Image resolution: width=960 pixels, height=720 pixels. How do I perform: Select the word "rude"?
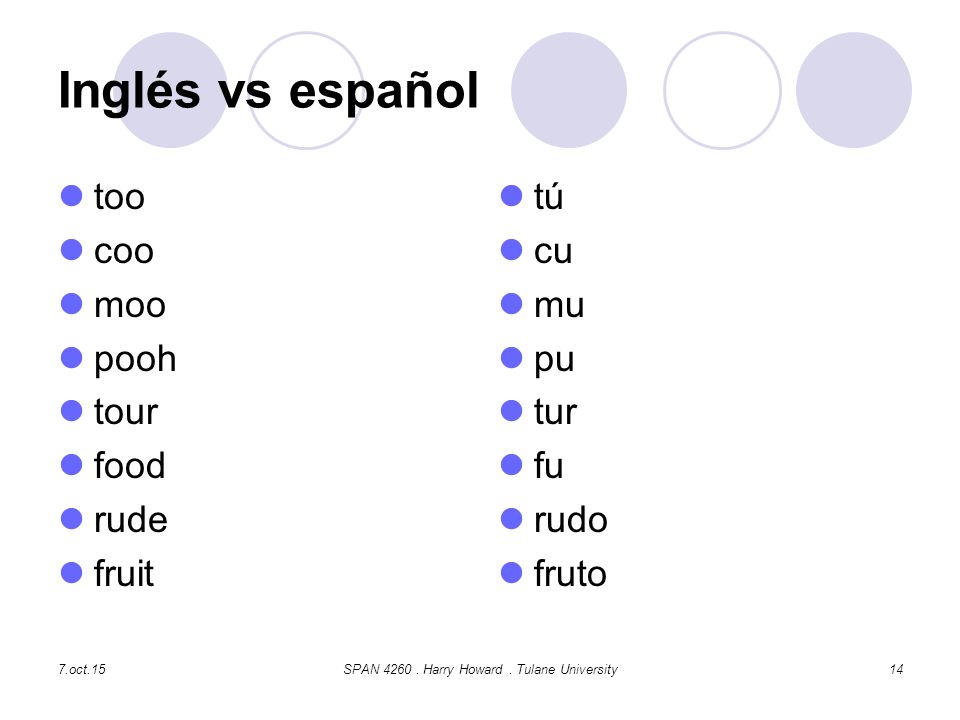(131, 520)
